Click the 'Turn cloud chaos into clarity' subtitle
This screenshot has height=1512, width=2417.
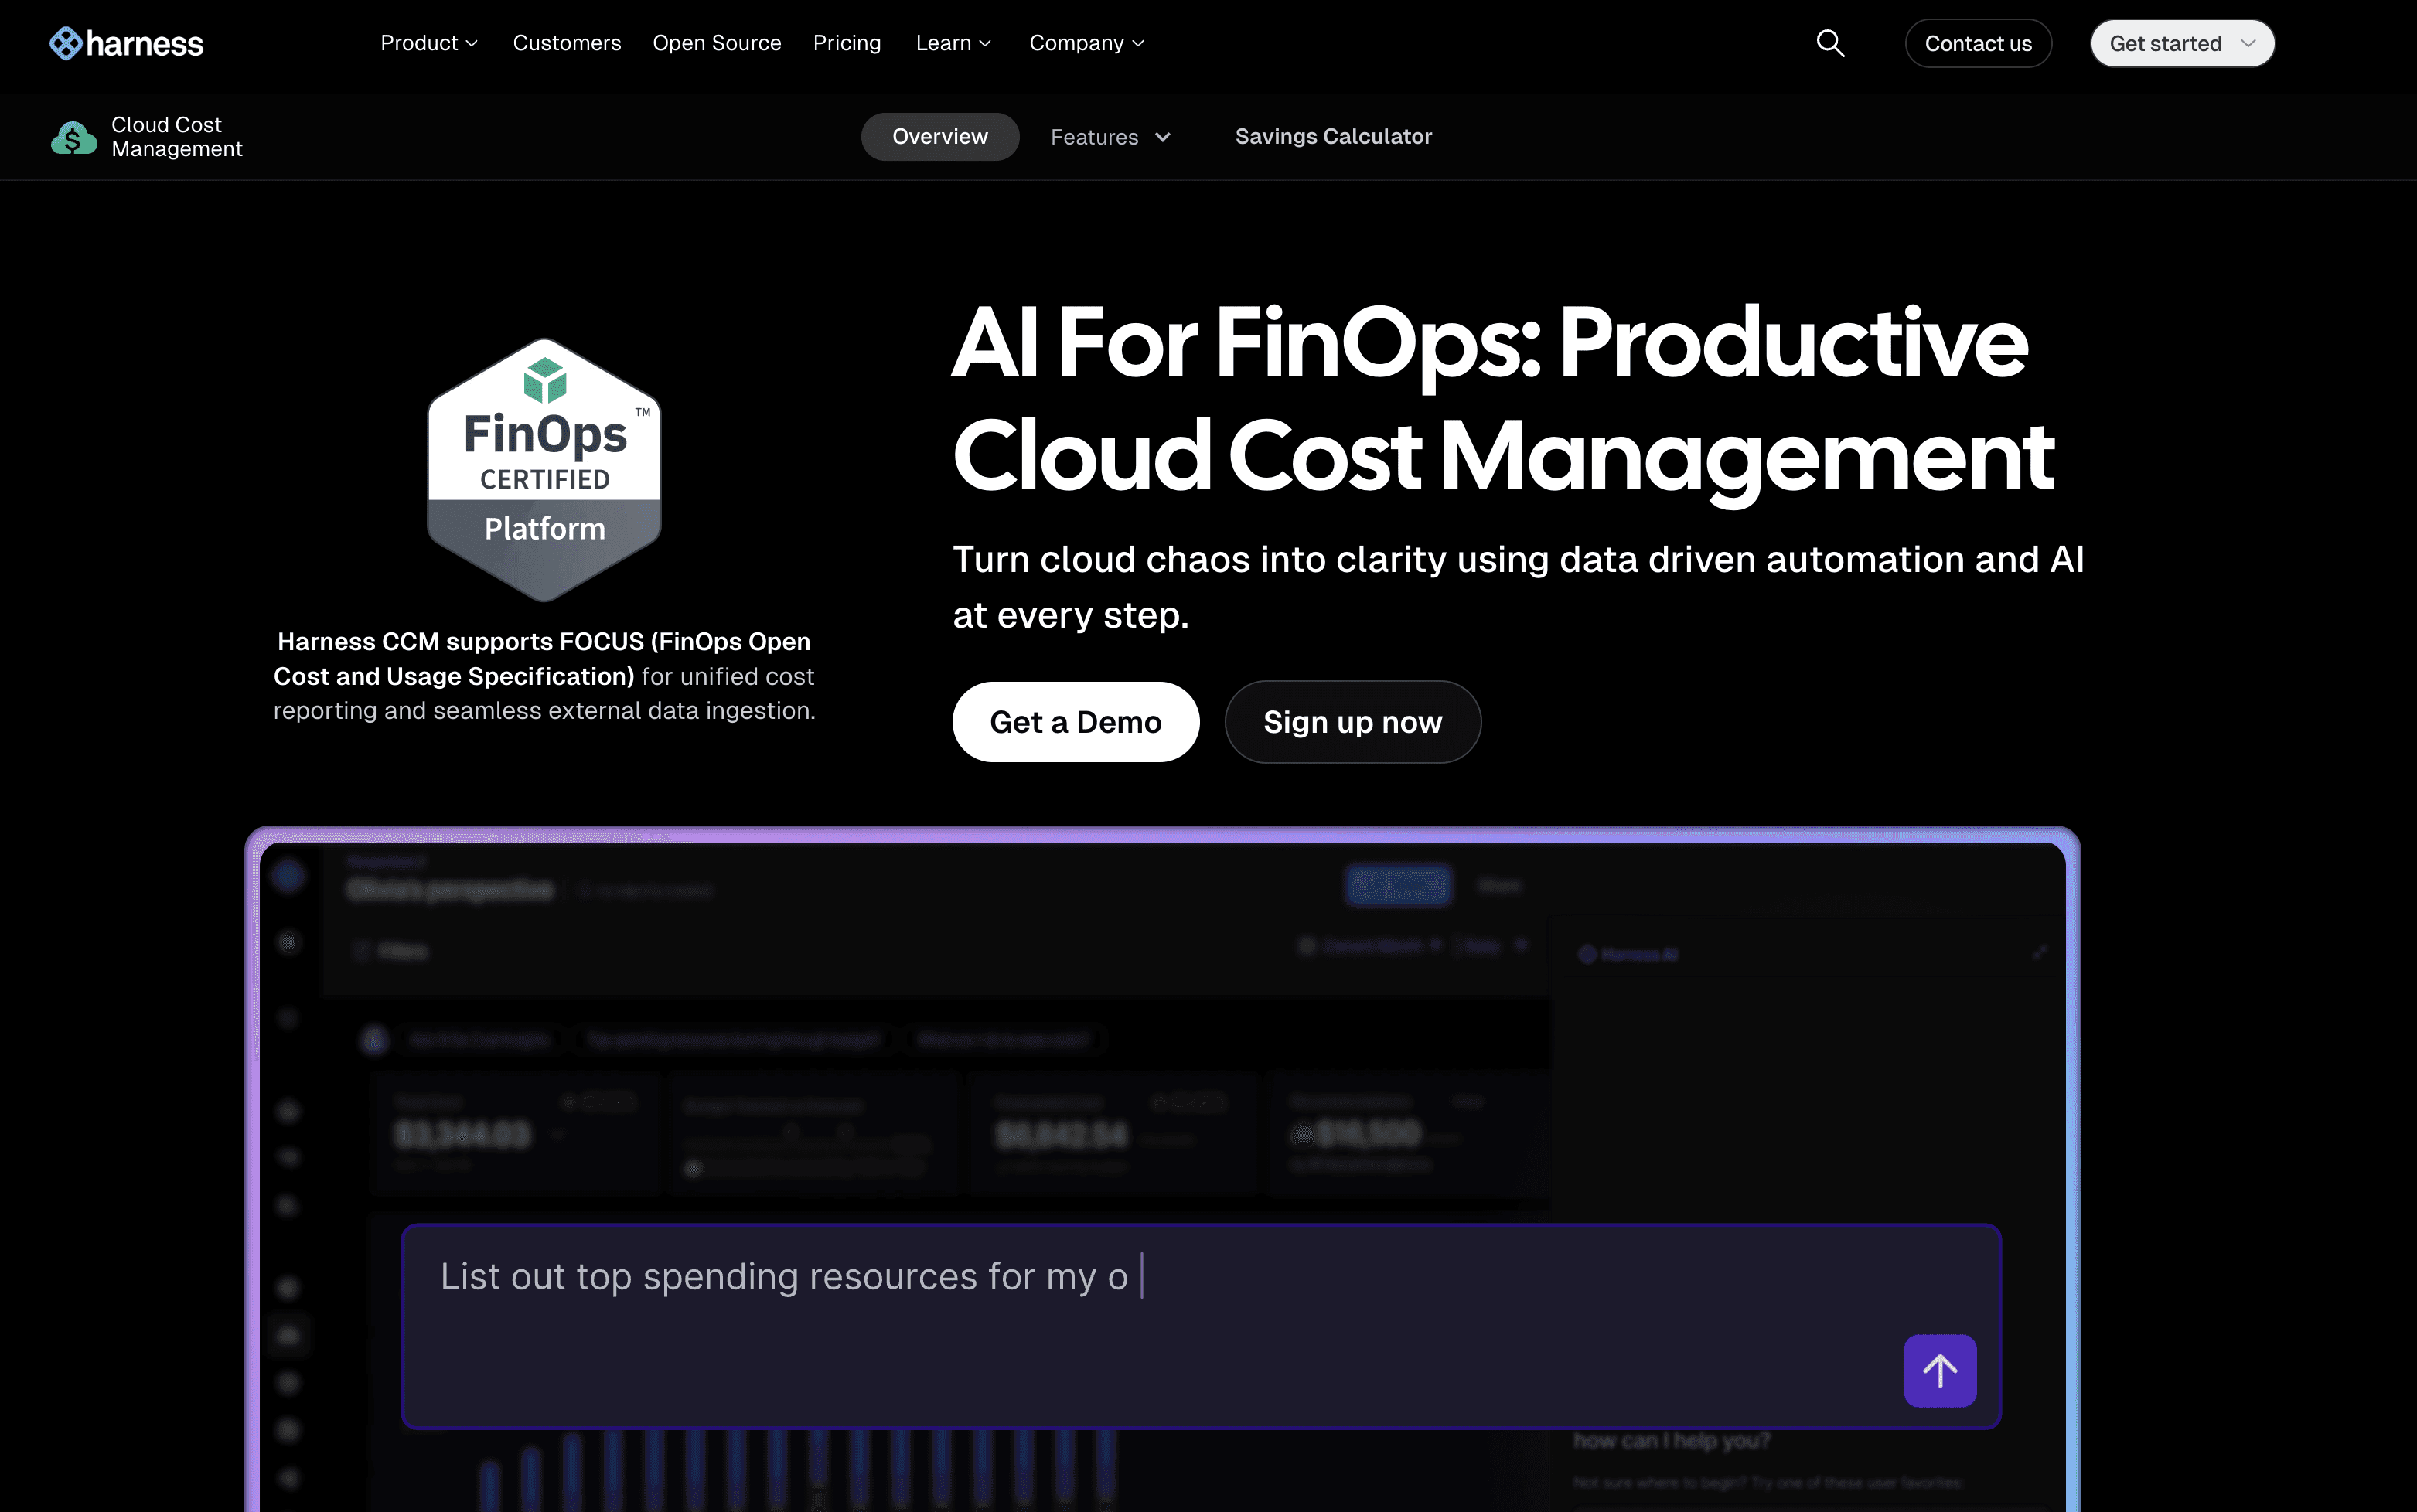tap(1518, 587)
